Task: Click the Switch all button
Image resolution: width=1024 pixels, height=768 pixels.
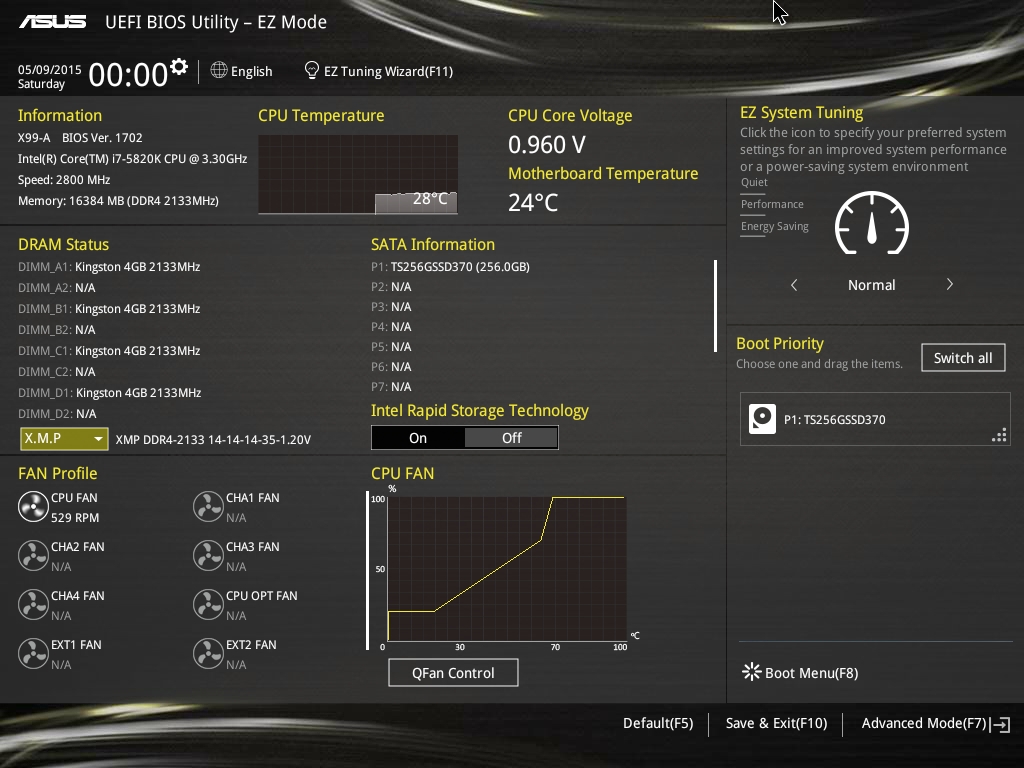Action: 963,358
